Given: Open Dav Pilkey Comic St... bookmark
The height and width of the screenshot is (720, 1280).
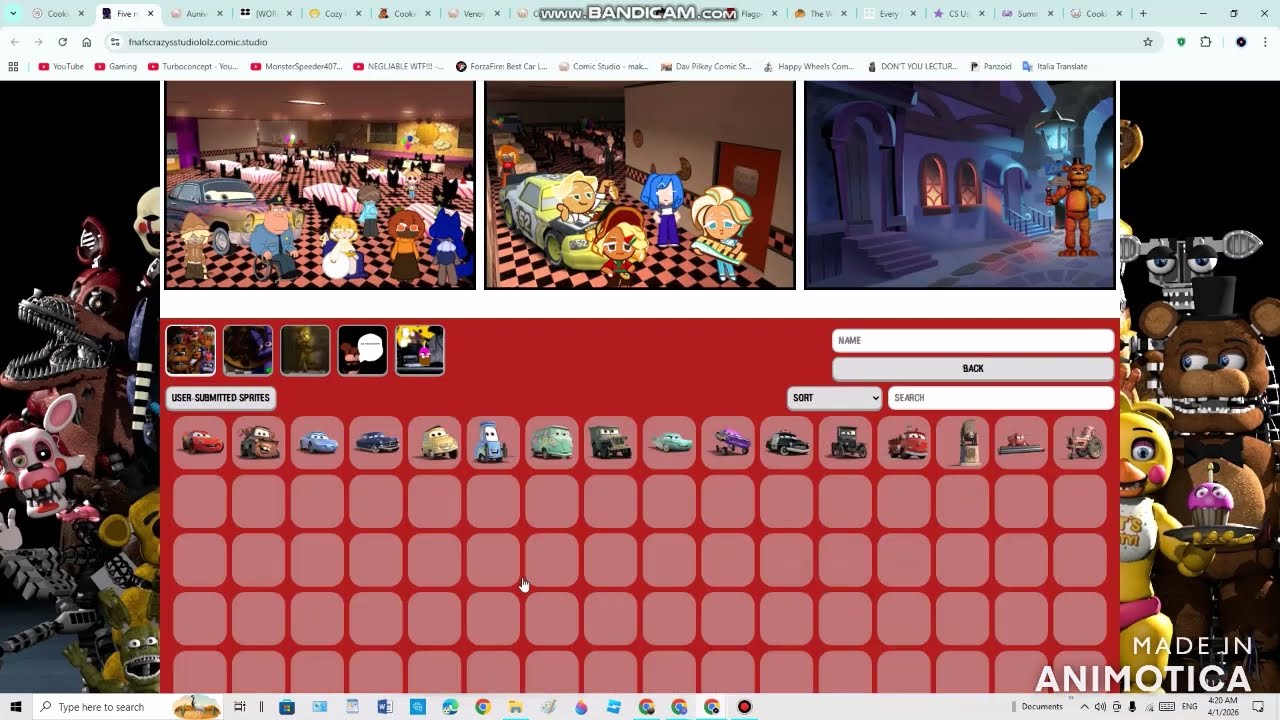Looking at the screenshot, I should (705, 66).
